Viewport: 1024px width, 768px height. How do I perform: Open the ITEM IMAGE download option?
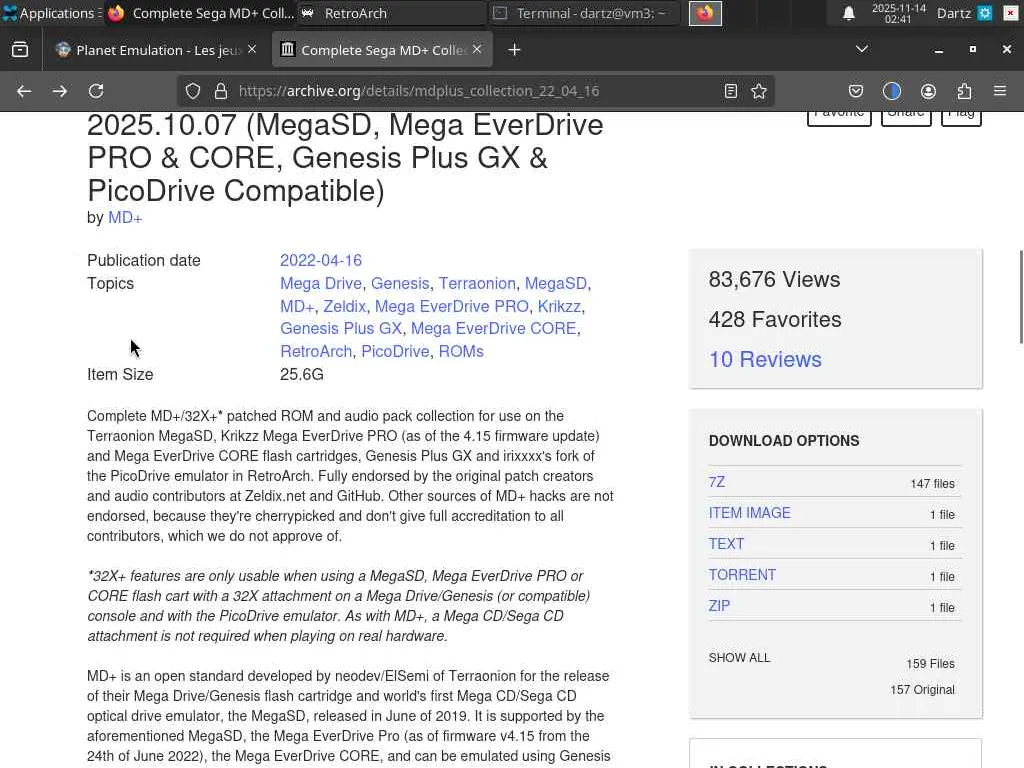[x=749, y=513]
